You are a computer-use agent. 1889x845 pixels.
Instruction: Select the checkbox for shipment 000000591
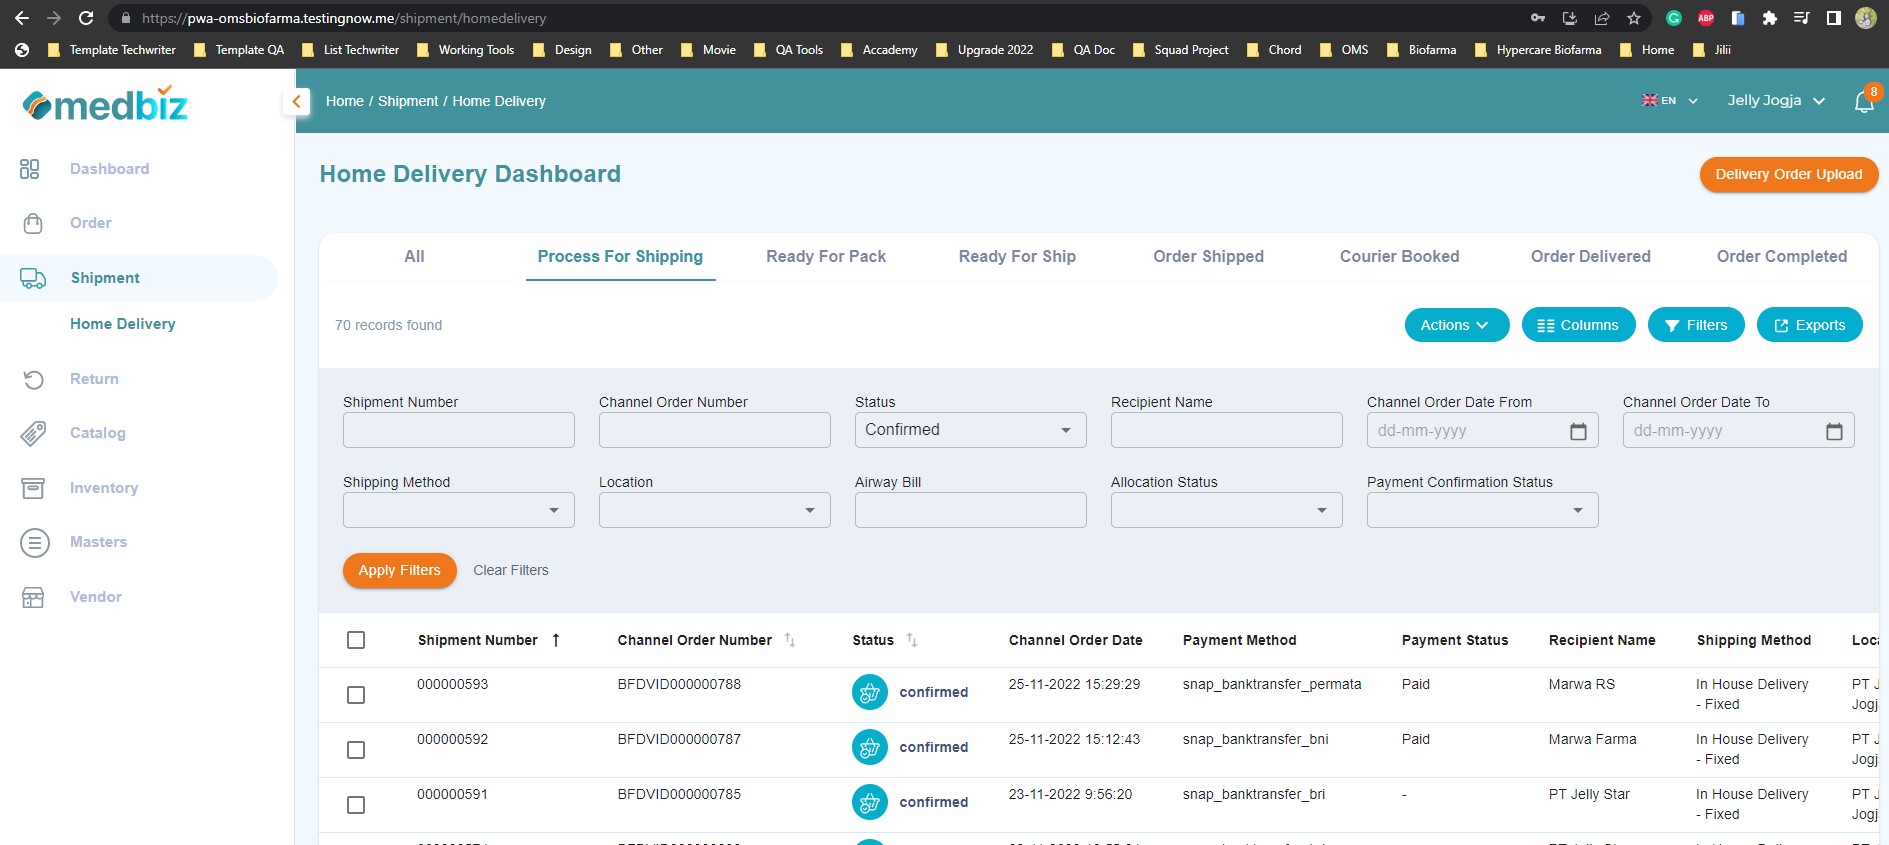point(356,805)
